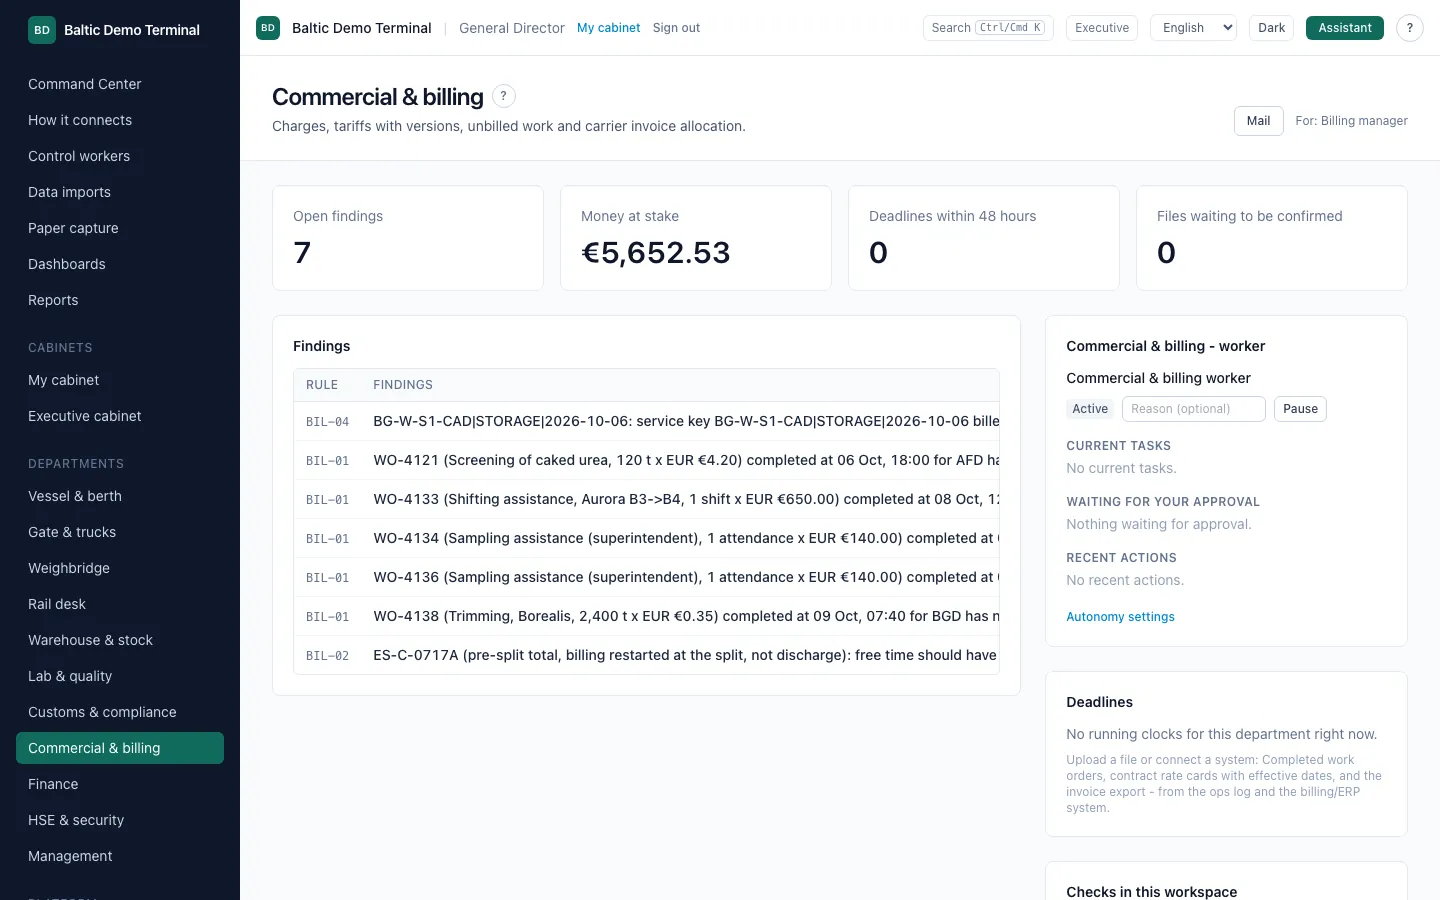The image size is (1440, 900).
Task: Sign out of the terminal
Action: click(x=676, y=28)
